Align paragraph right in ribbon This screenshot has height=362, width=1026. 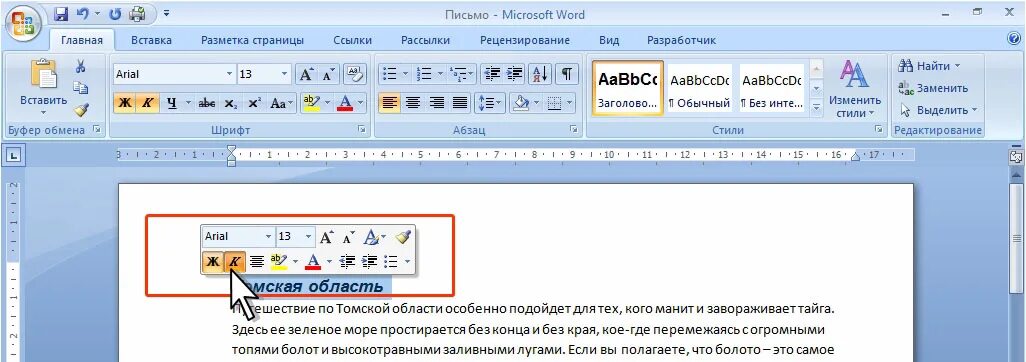[x=436, y=103]
